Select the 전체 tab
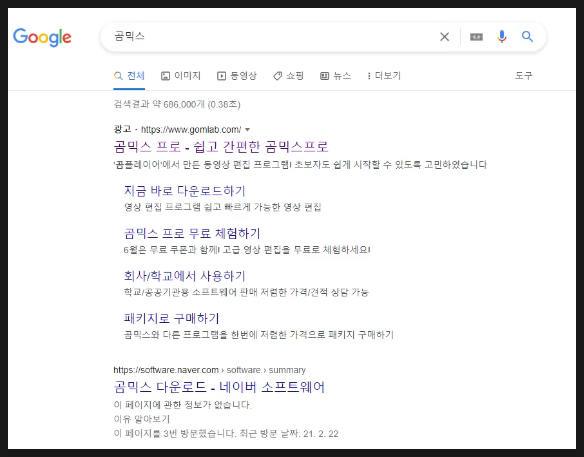Image resolution: width=584 pixels, height=457 pixels. click(129, 76)
